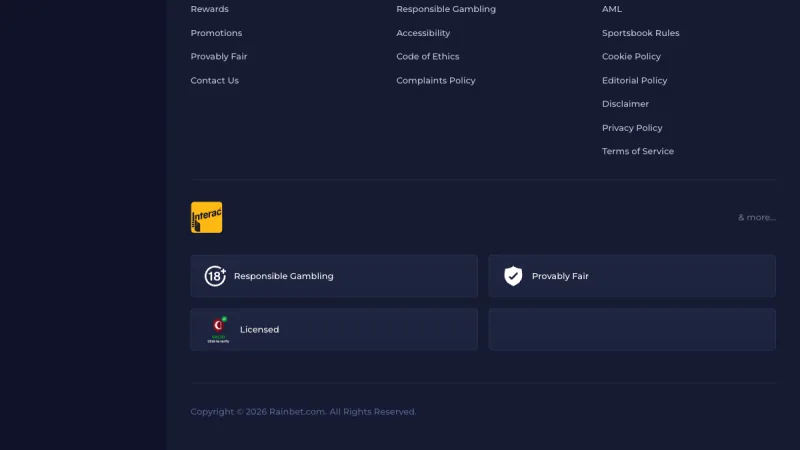The image size is (800, 450).
Task: Open the Licensed card button
Action: (334, 330)
